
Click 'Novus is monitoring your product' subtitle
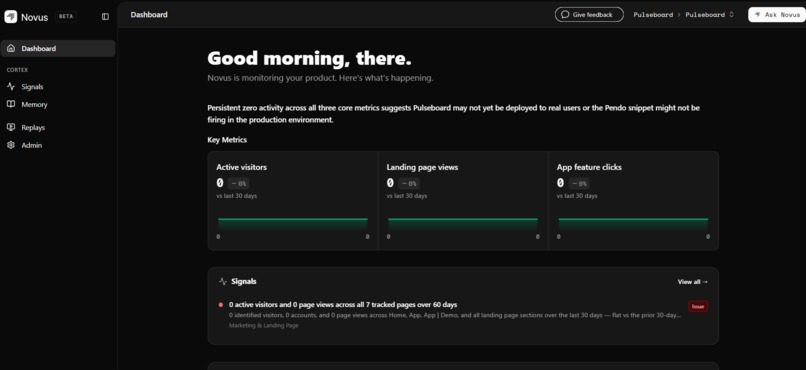coord(320,78)
